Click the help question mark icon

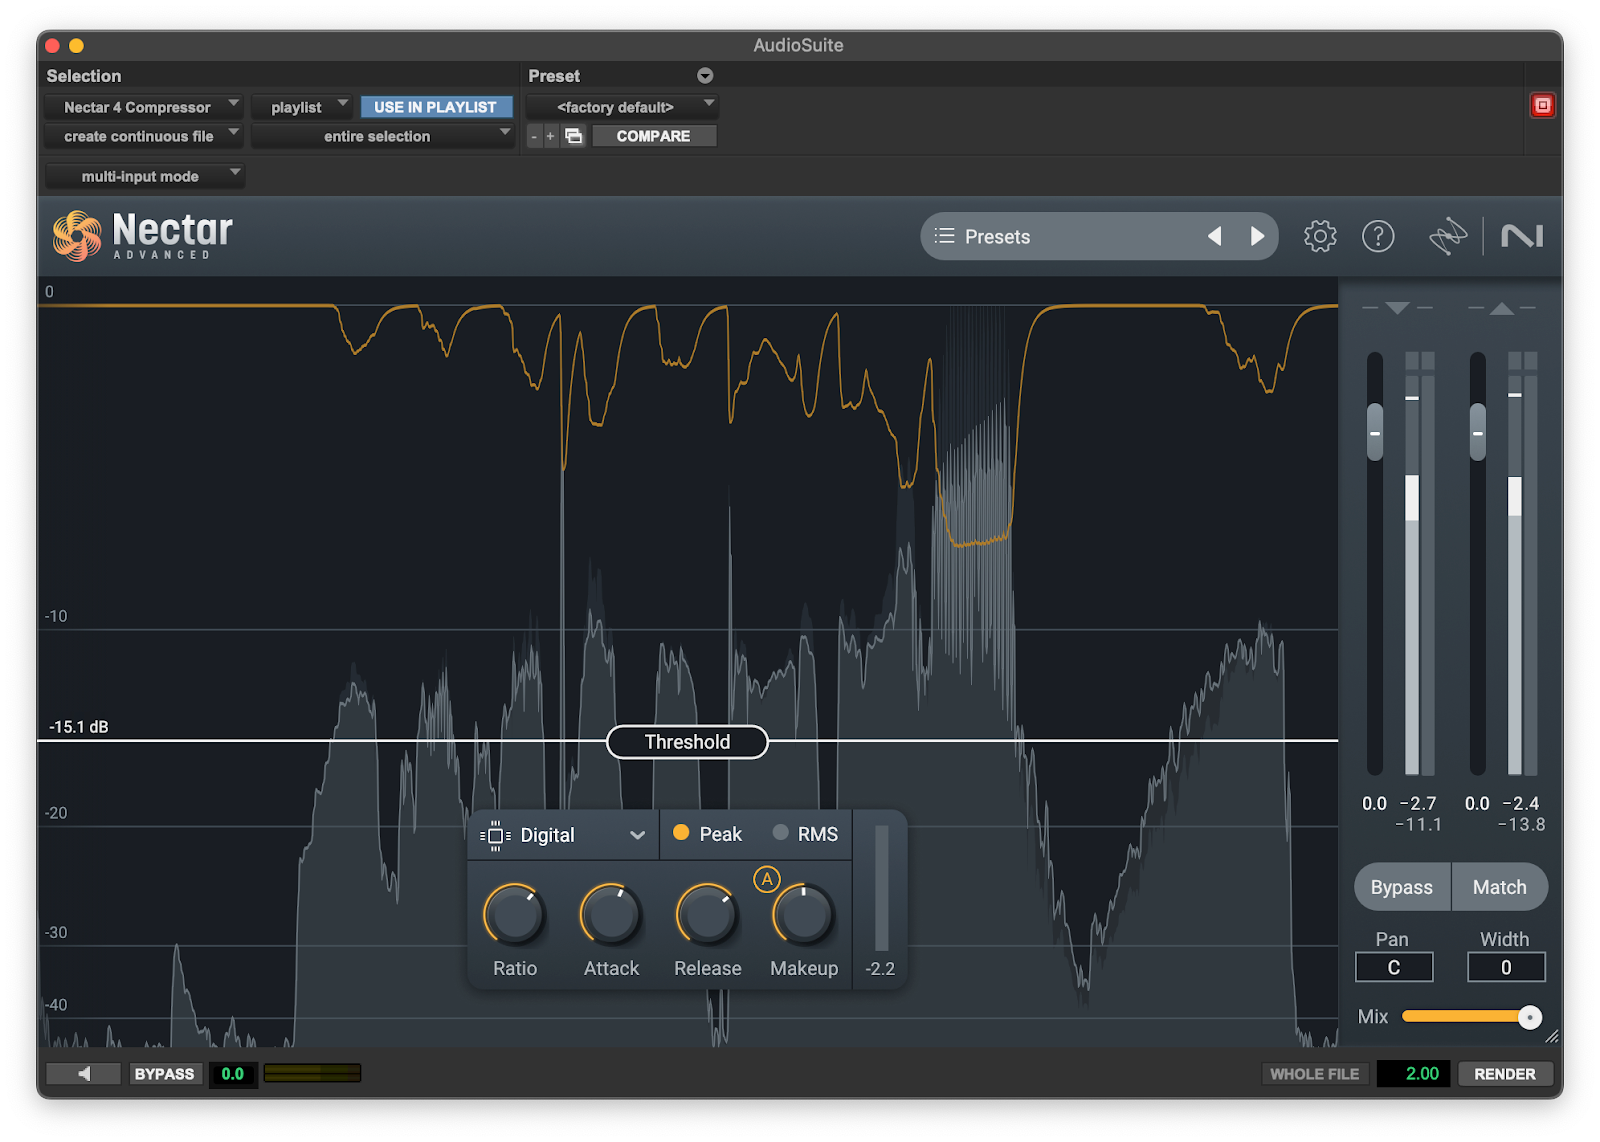[1378, 236]
